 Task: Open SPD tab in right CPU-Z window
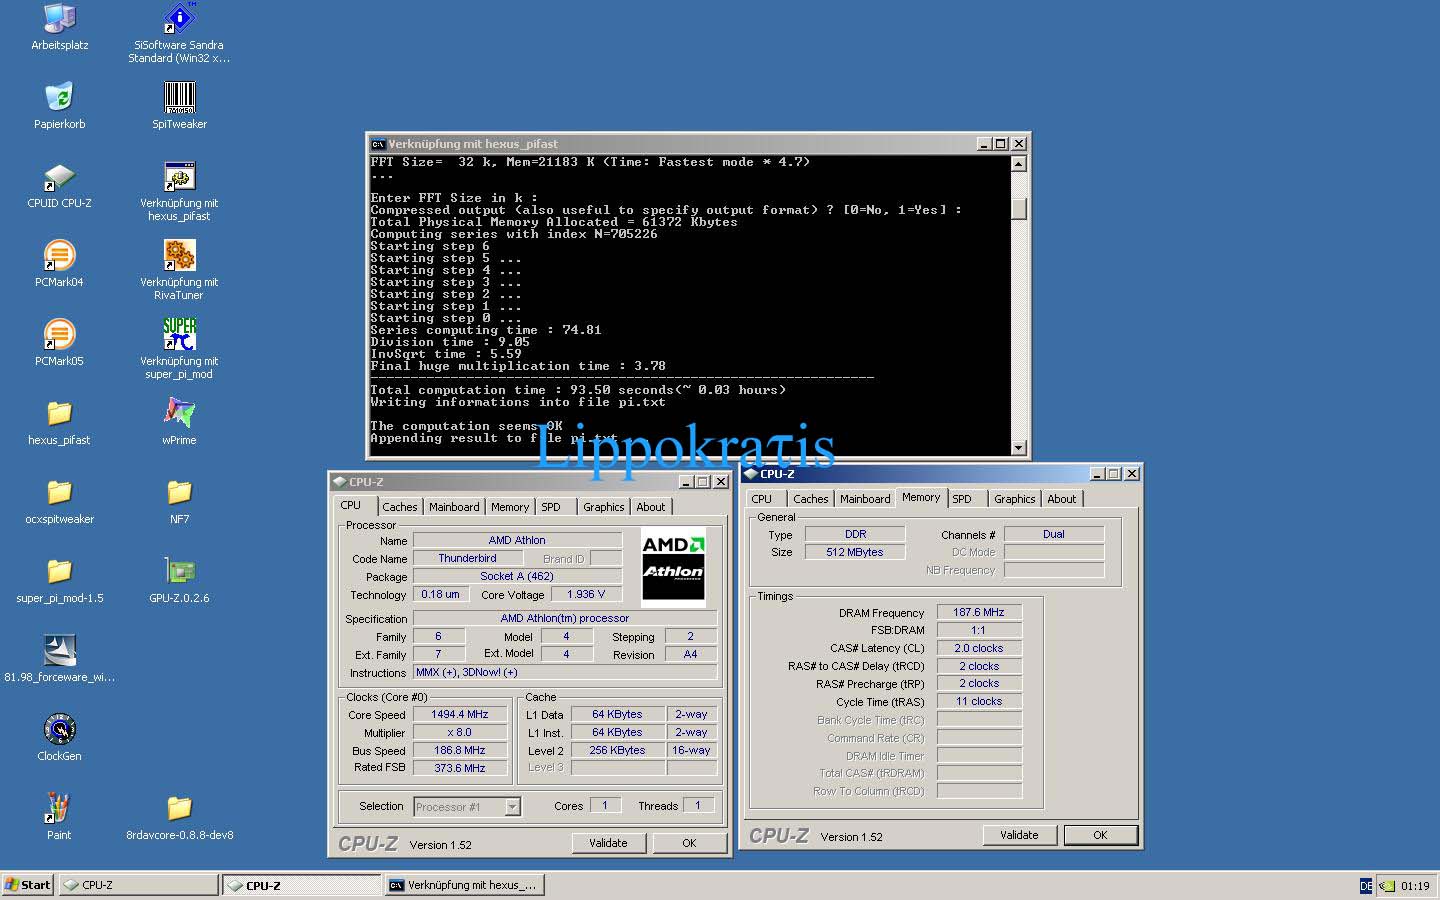(962, 499)
